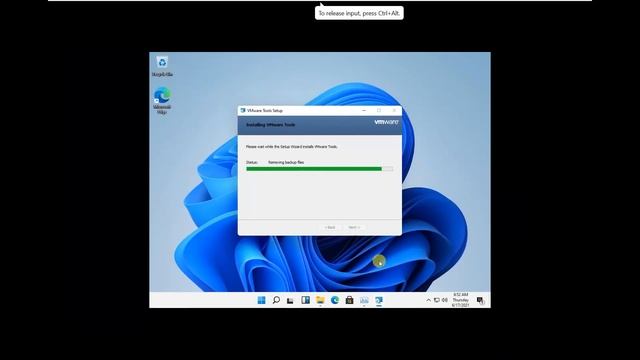This screenshot has height=360, width=640.
Task: Click the installation progress bar
Action: 320,169
